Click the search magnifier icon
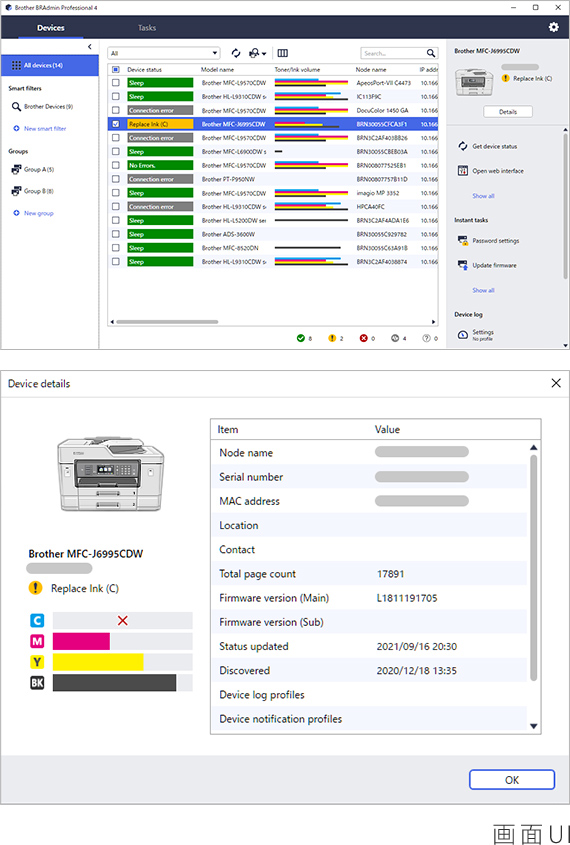The width and height of the screenshot is (570, 845). coord(431,53)
